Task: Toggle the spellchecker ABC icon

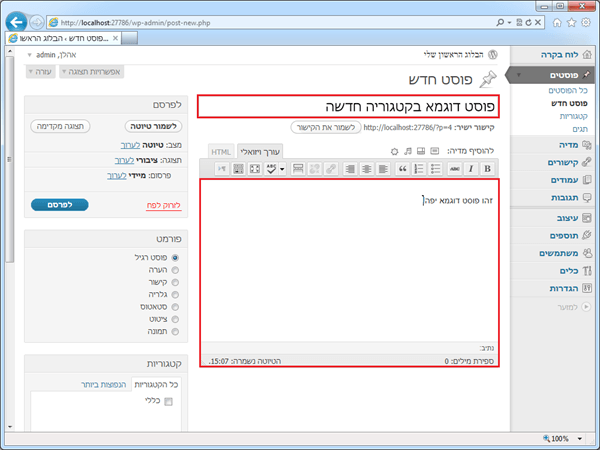Action: tap(271, 169)
